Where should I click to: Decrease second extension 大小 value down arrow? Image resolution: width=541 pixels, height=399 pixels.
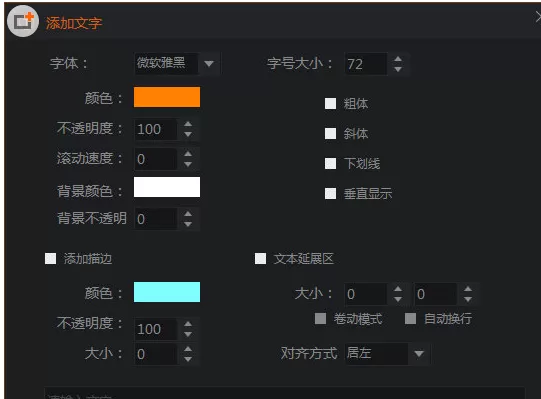(x=468, y=299)
